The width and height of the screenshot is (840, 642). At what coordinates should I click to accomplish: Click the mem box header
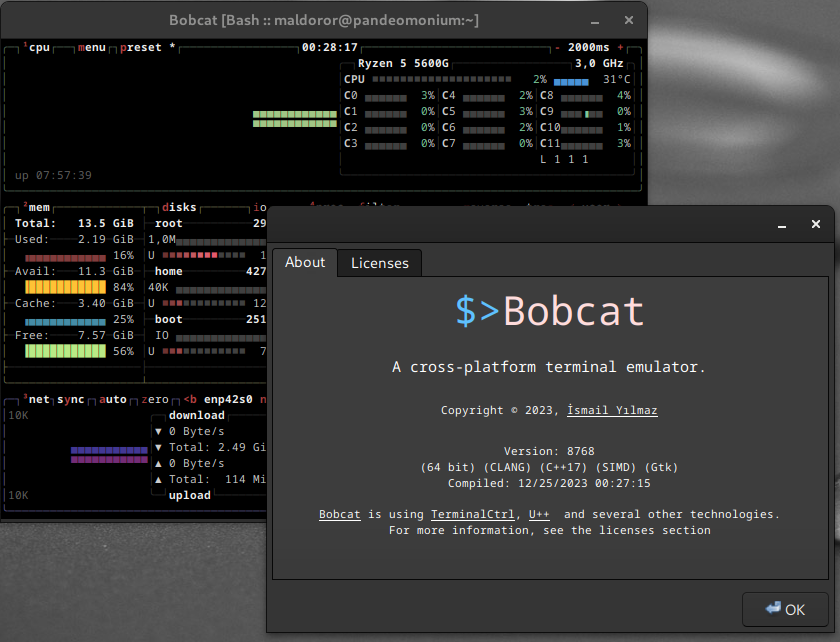point(39,207)
